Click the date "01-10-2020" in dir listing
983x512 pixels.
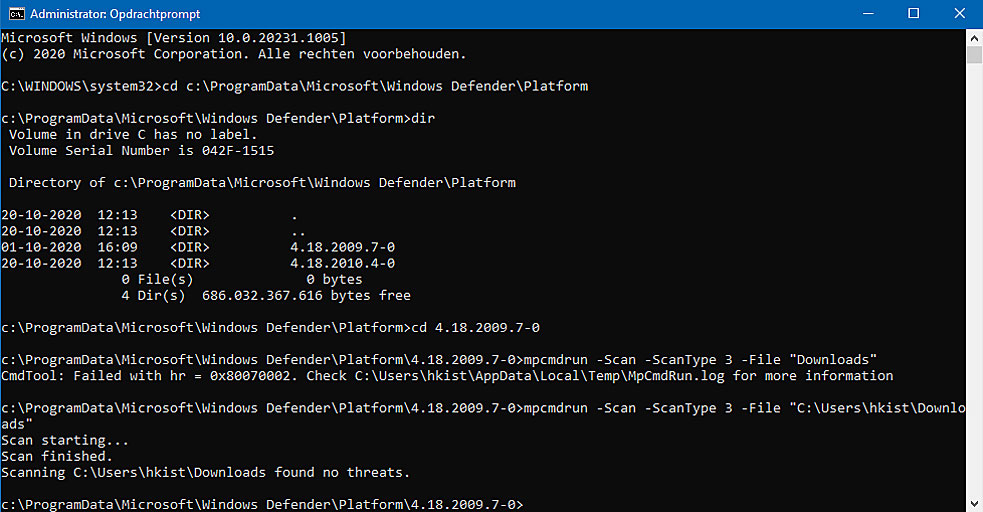click(41, 247)
